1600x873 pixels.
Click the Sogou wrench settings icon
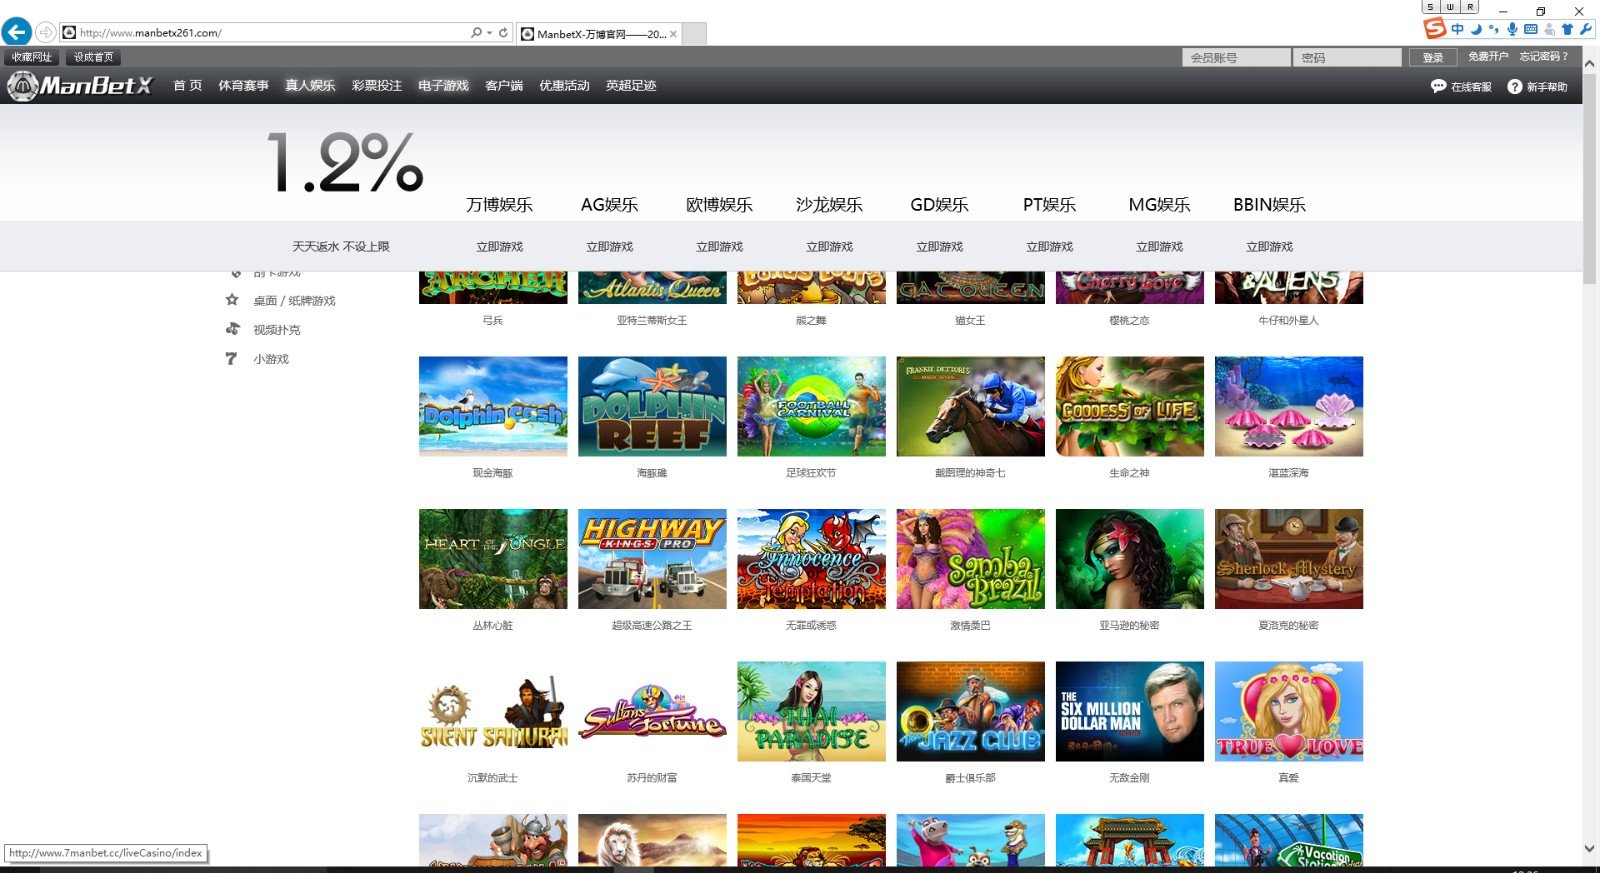(x=1585, y=30)
